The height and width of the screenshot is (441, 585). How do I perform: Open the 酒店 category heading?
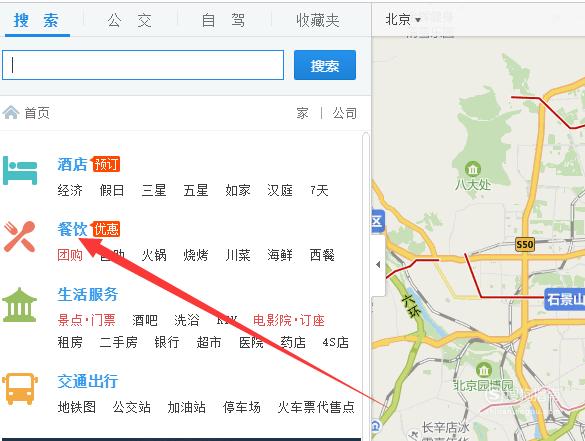pyautogui.click(x=72, y=164)
